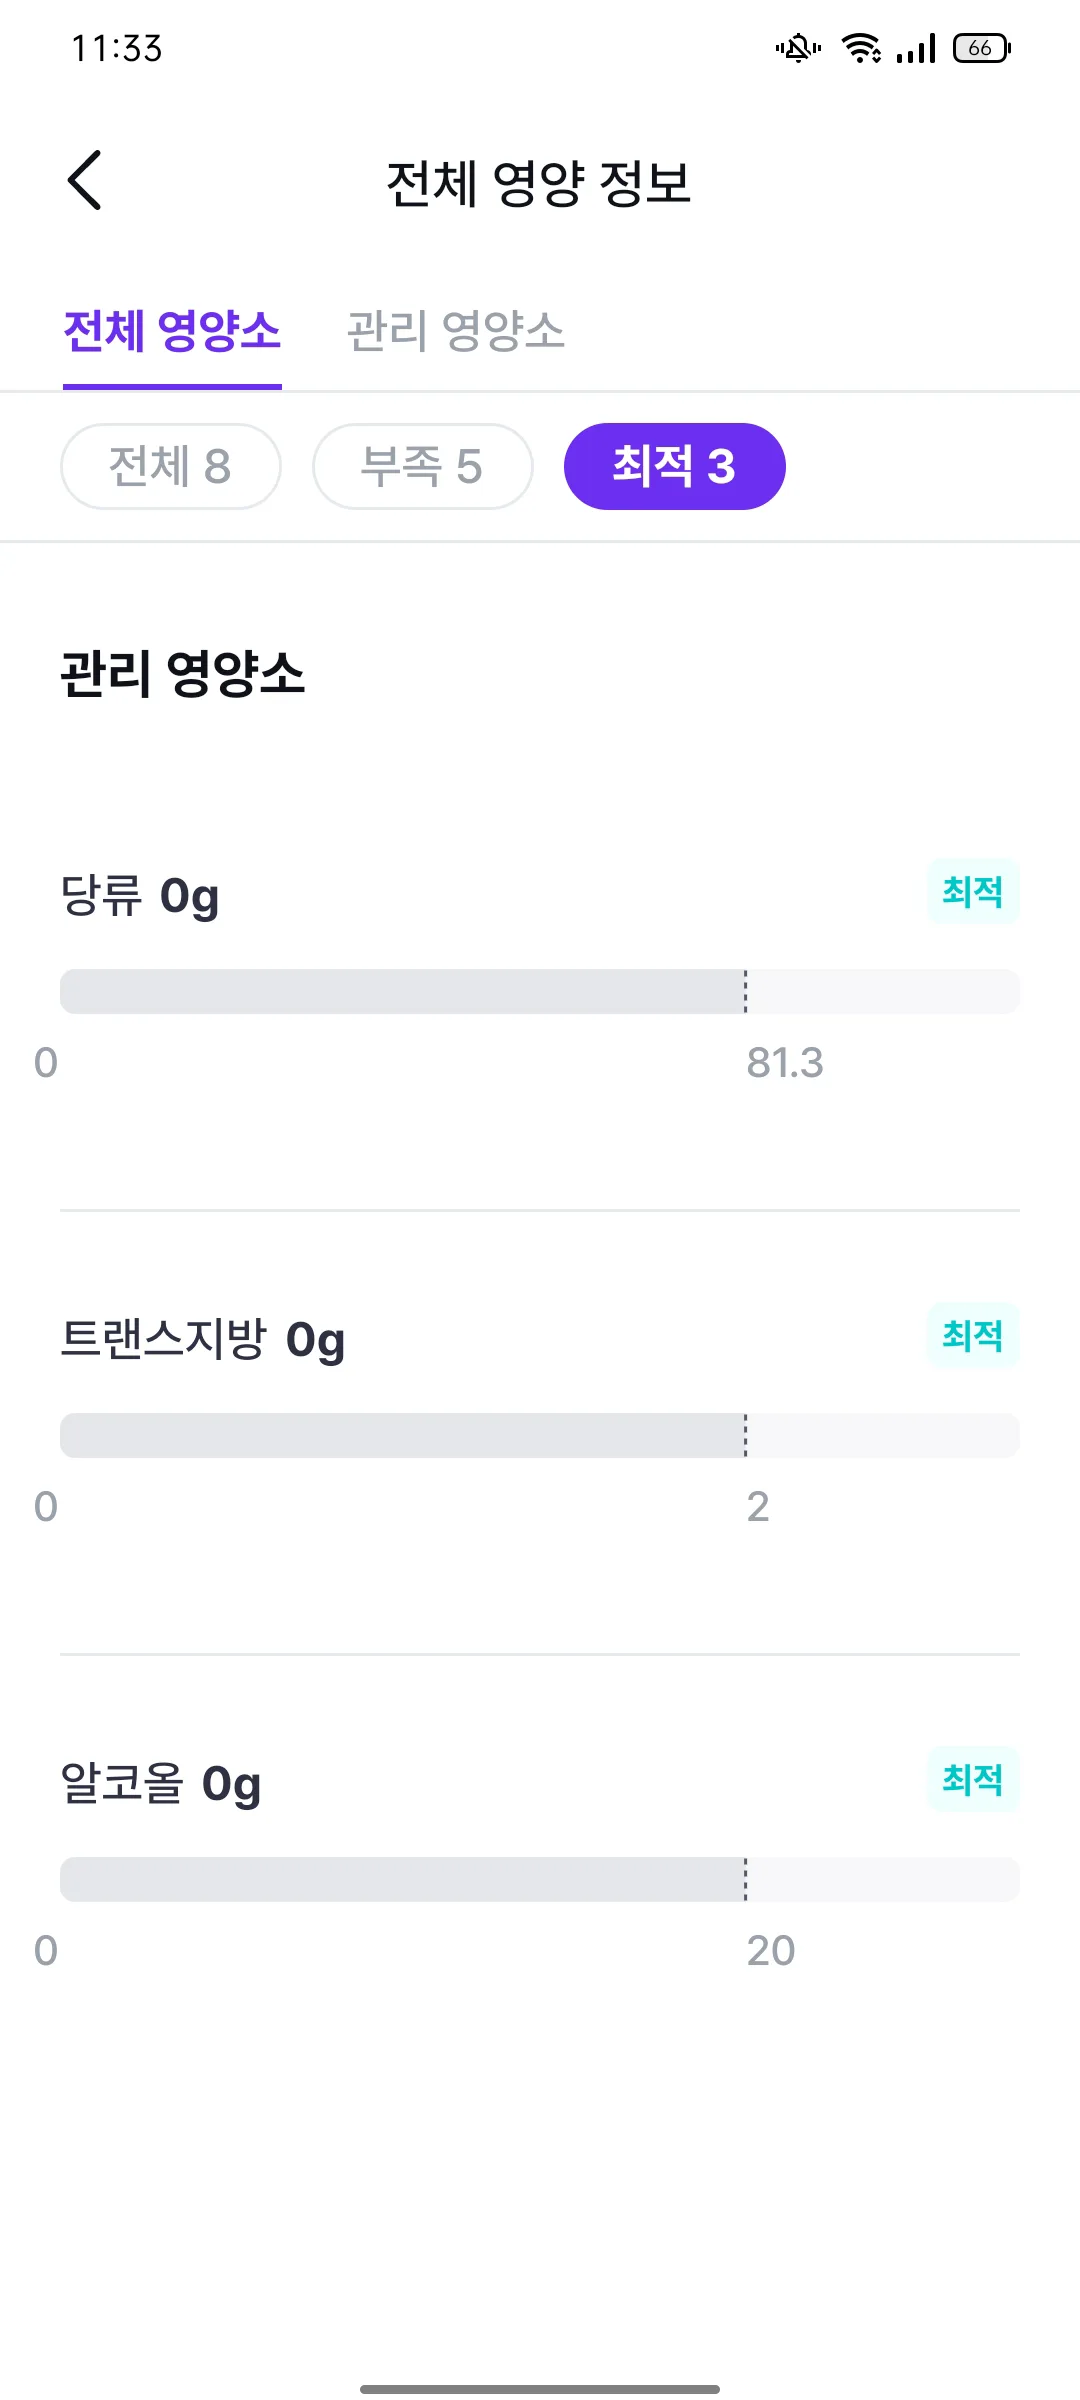Tap the 최적 badge next to 알코올
The image size is (1080, 2400).
tap(973, 1779)
